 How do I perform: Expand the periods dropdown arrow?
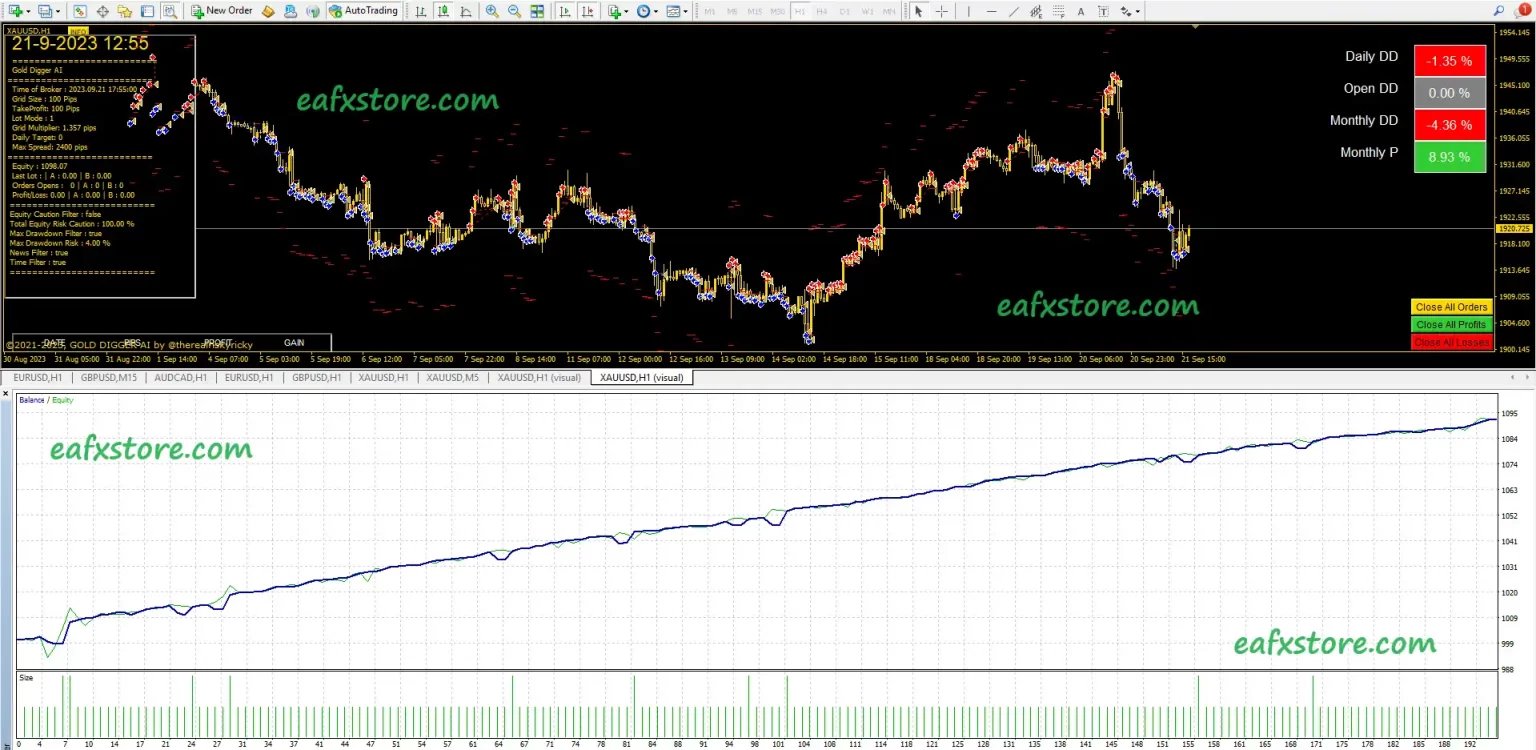[x=656, y=11]
